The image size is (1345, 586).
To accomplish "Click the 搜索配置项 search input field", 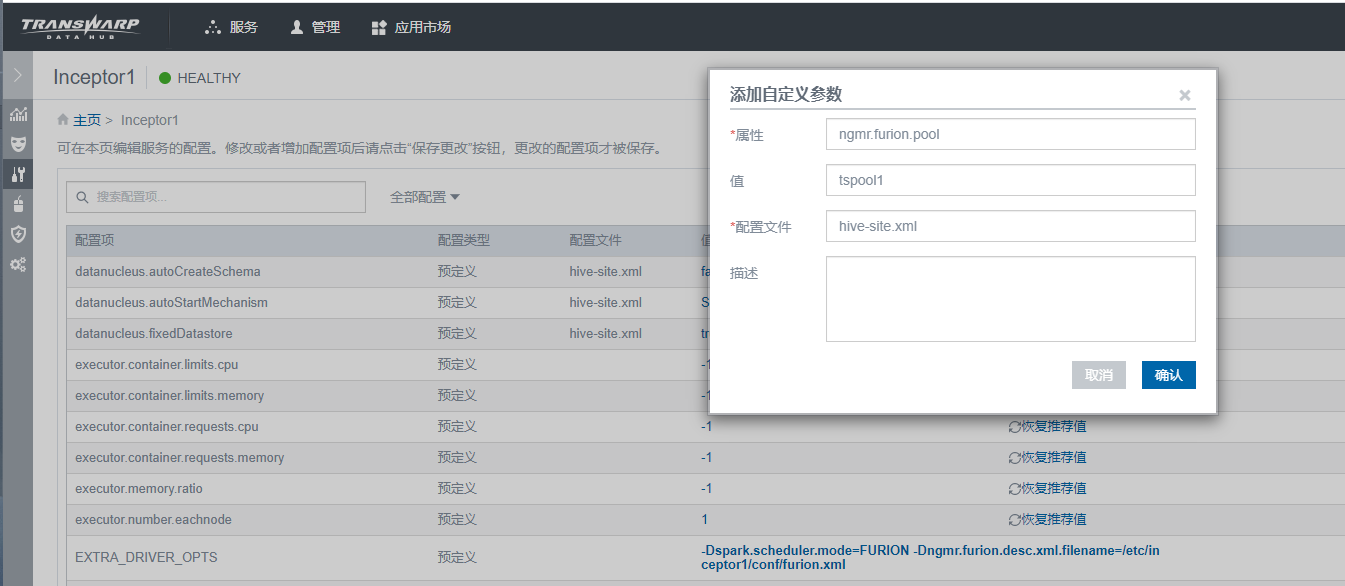I will click(x=215, y=196).
